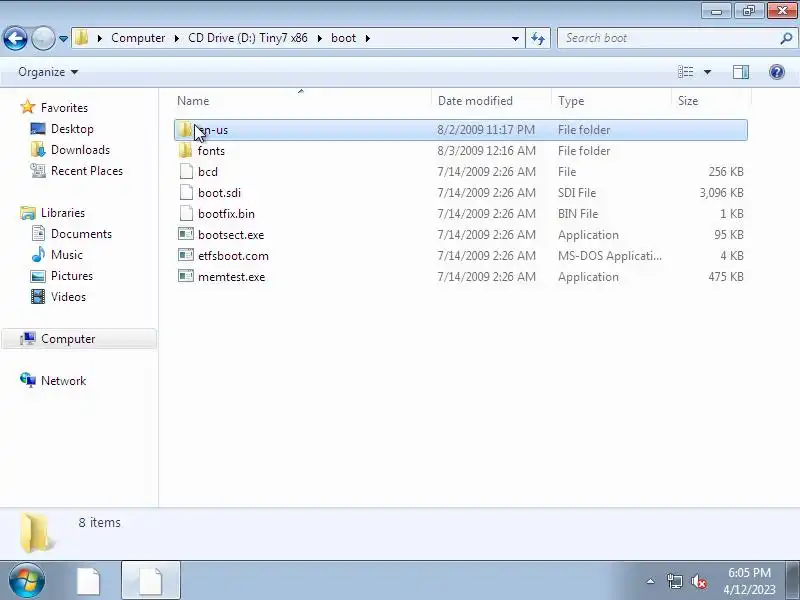800x600 pixels.
Task: Expand arrow after CD Drive breadcrumb
Action: (x=319, y=38)
